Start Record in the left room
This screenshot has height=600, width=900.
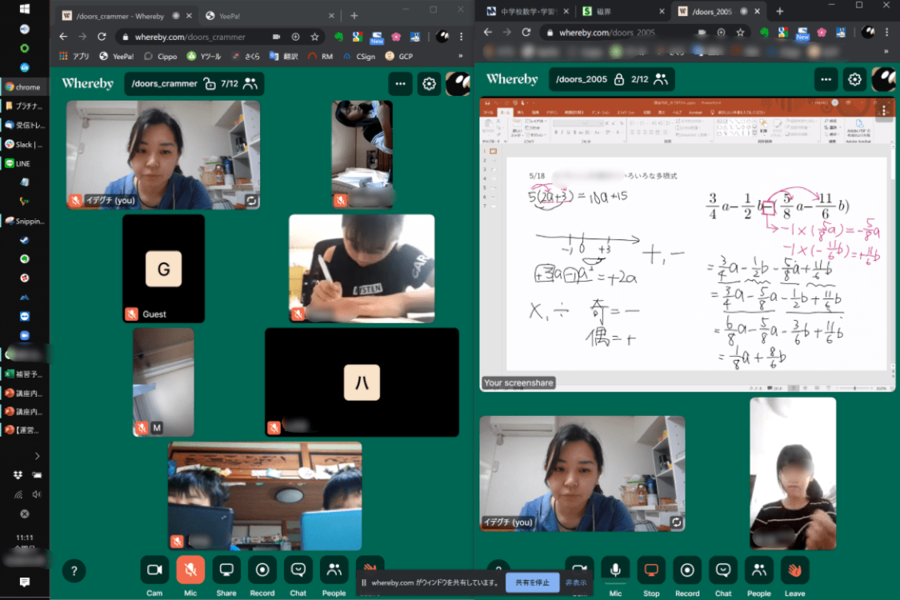[x=262, y=569]
